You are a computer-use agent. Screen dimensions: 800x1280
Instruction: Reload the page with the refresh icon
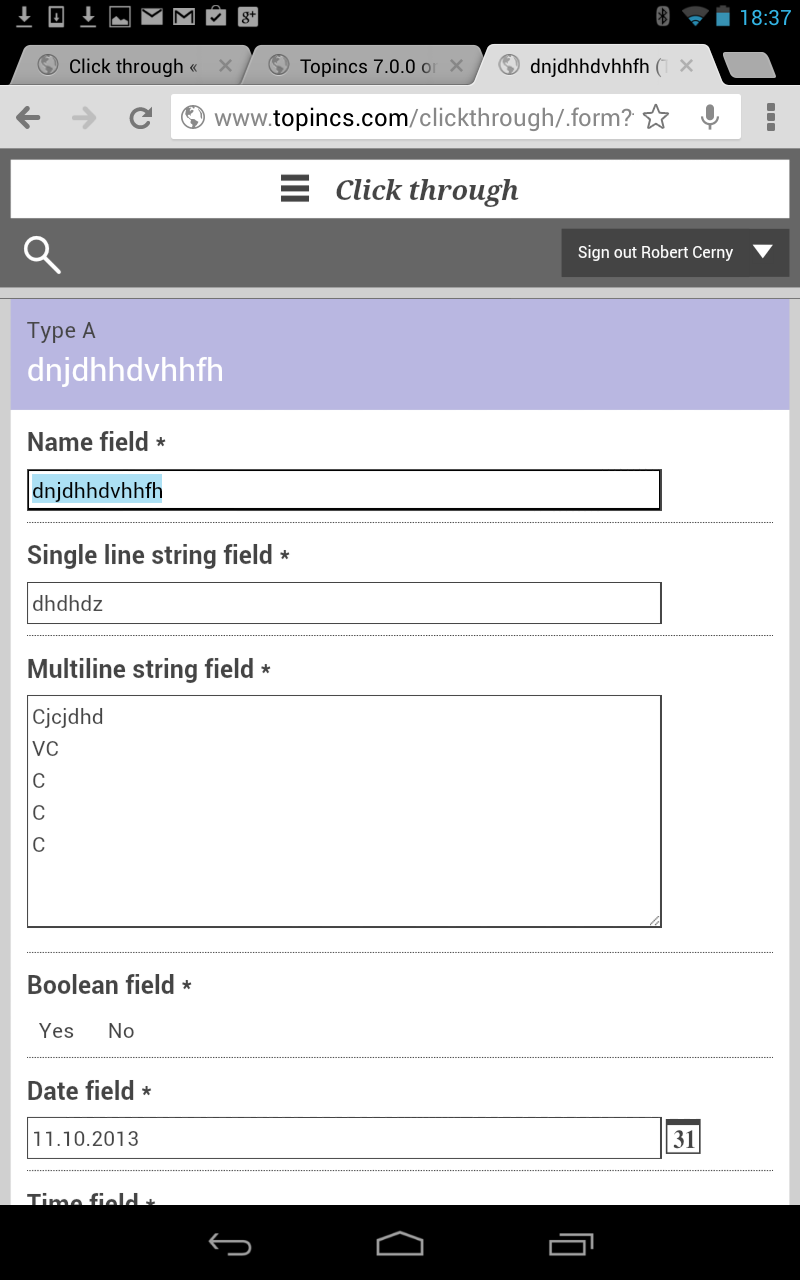pyautogui.click(x=140, y=117)
